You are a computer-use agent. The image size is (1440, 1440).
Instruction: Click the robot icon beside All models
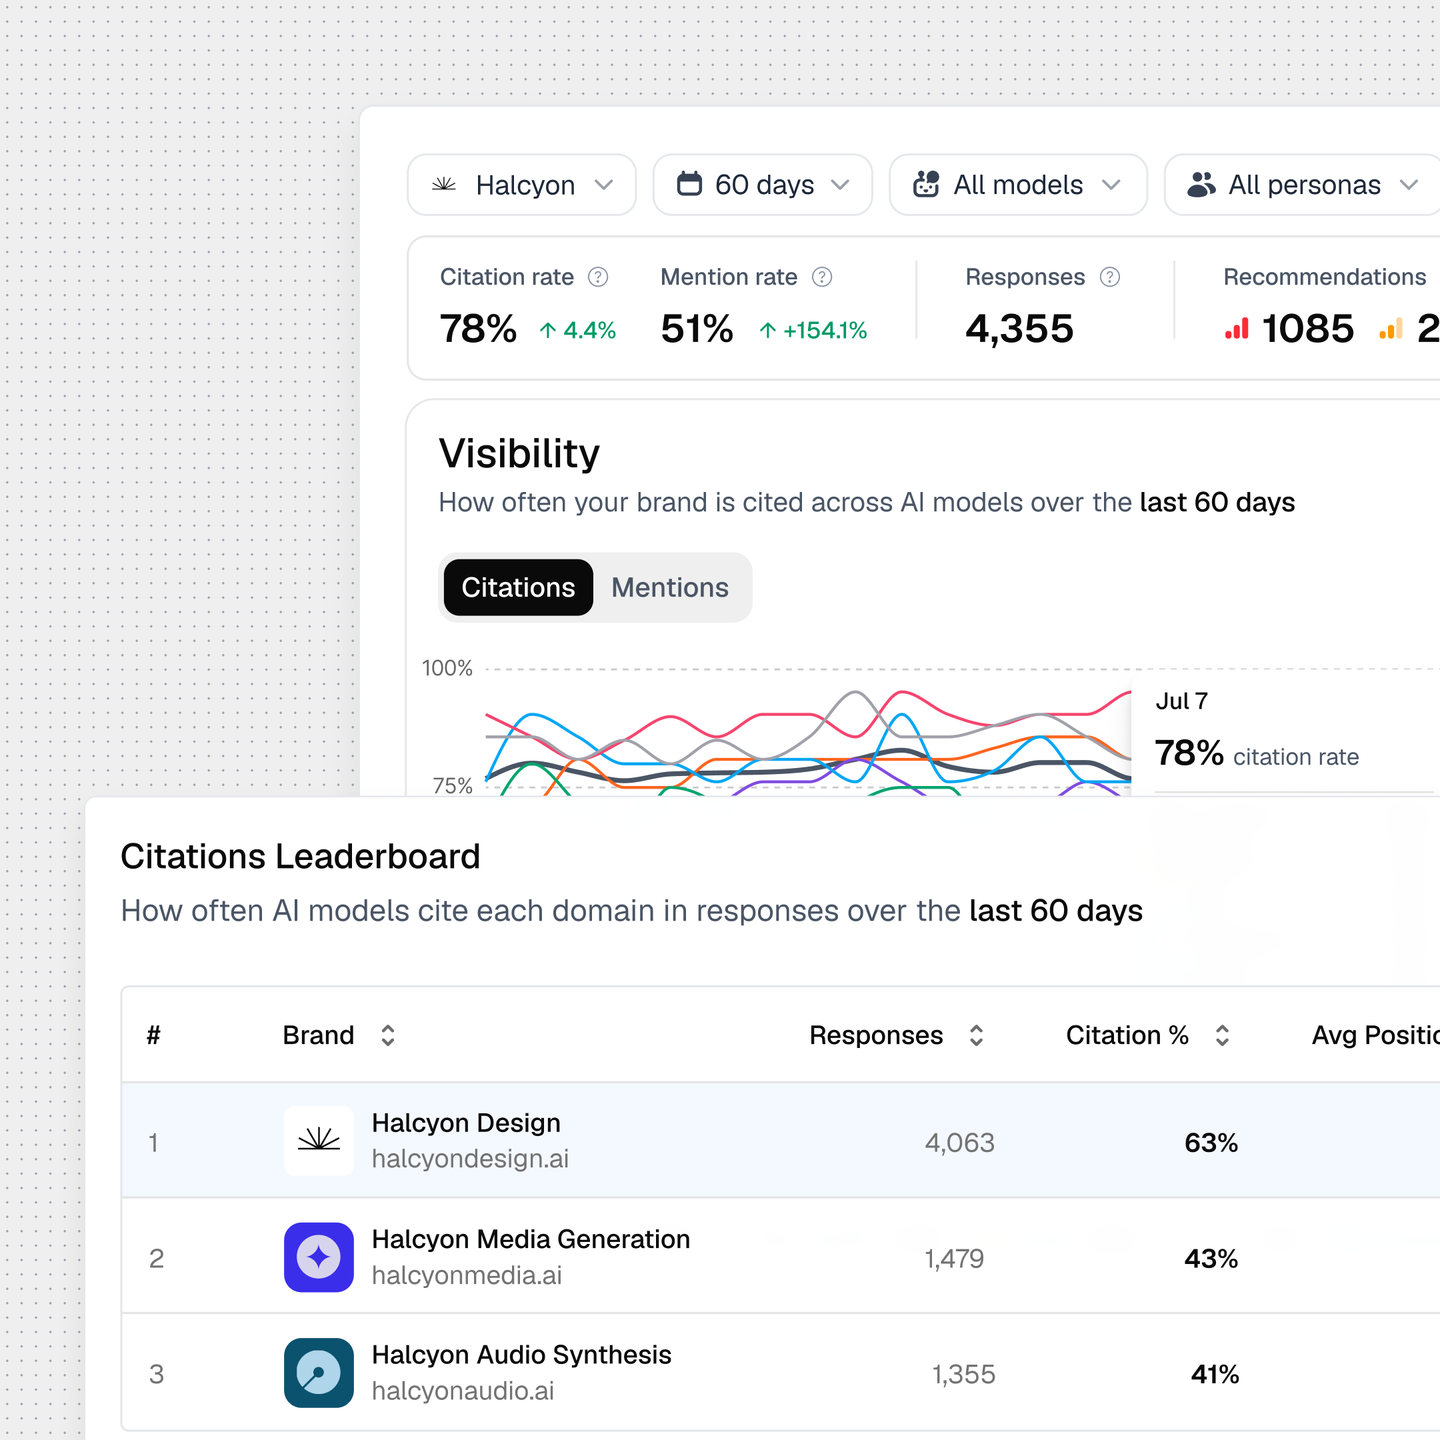pos(927,184)
